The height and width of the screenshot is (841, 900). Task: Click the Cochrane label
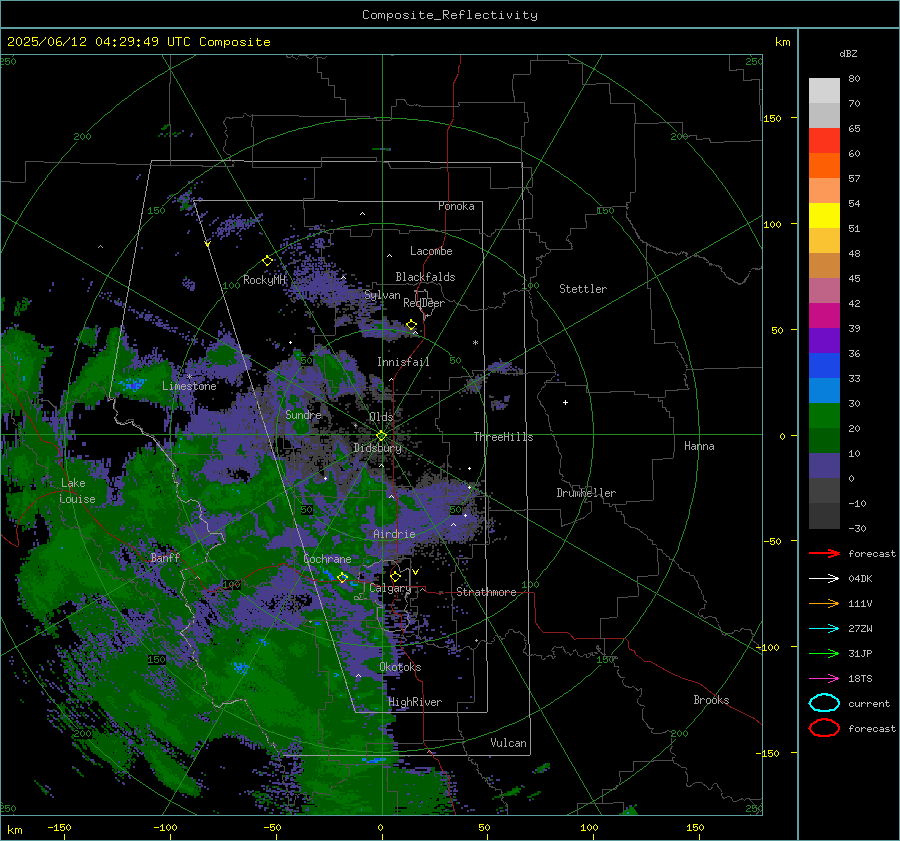tap(327, 559)
